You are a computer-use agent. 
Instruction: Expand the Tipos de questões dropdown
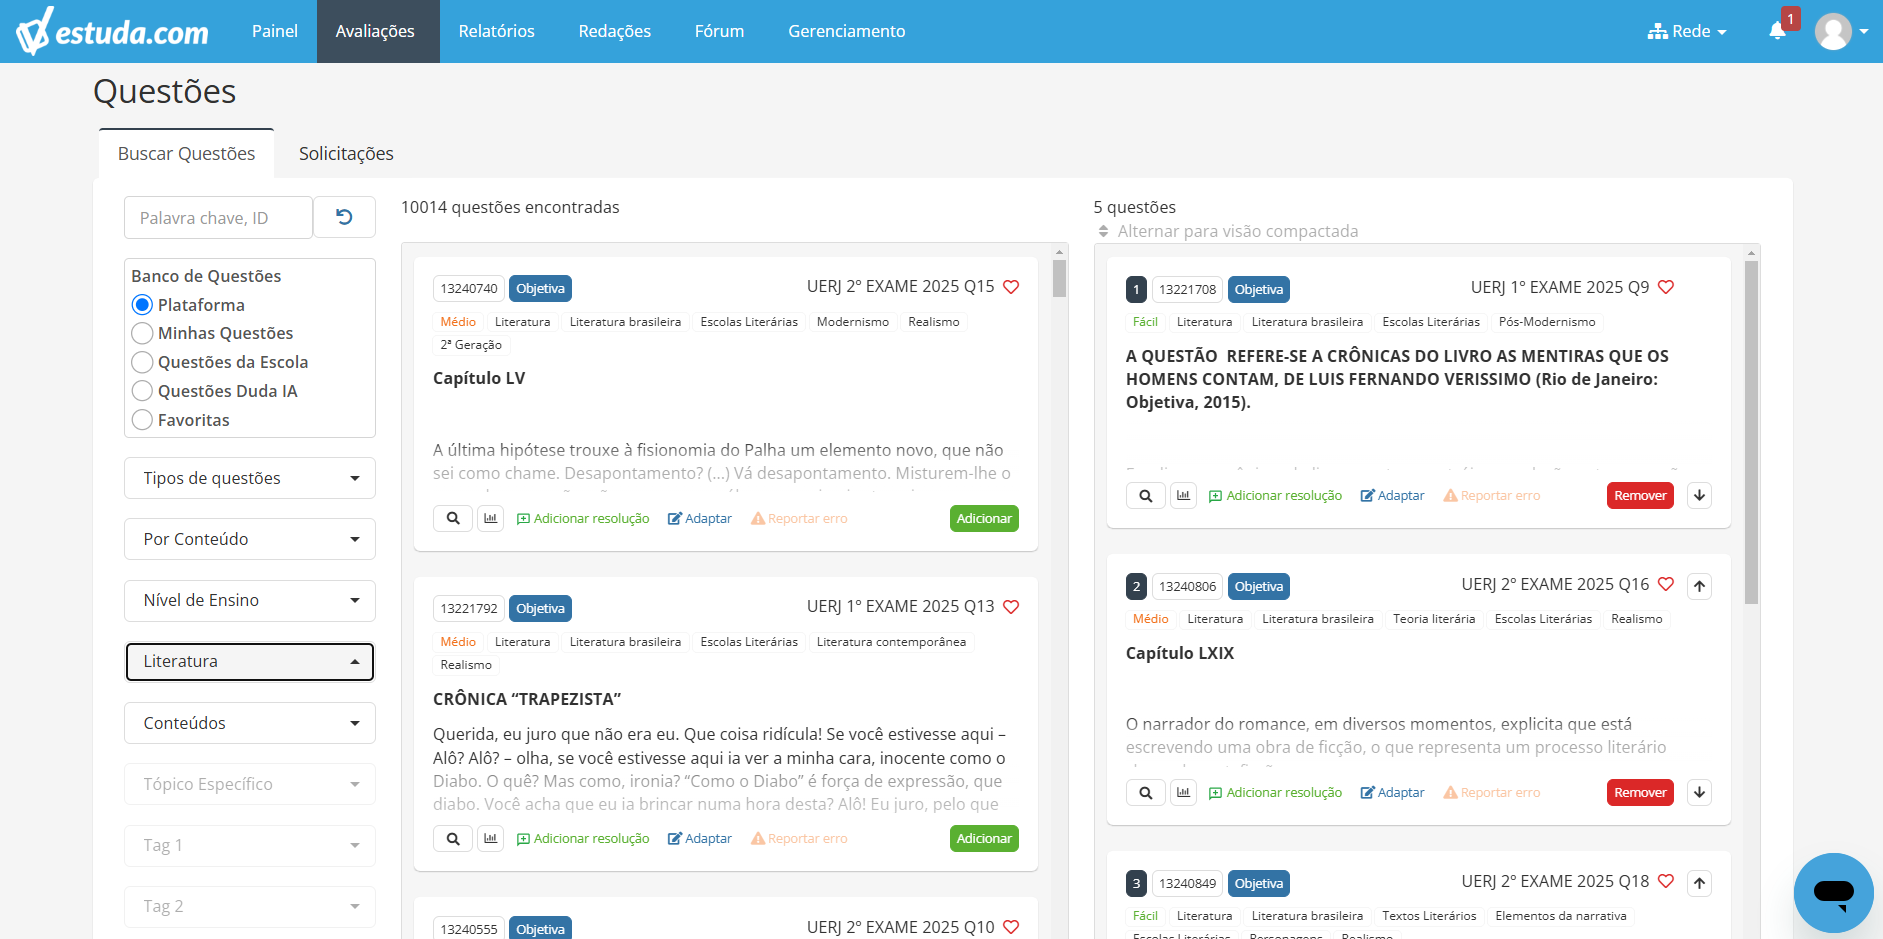point(250,478)
